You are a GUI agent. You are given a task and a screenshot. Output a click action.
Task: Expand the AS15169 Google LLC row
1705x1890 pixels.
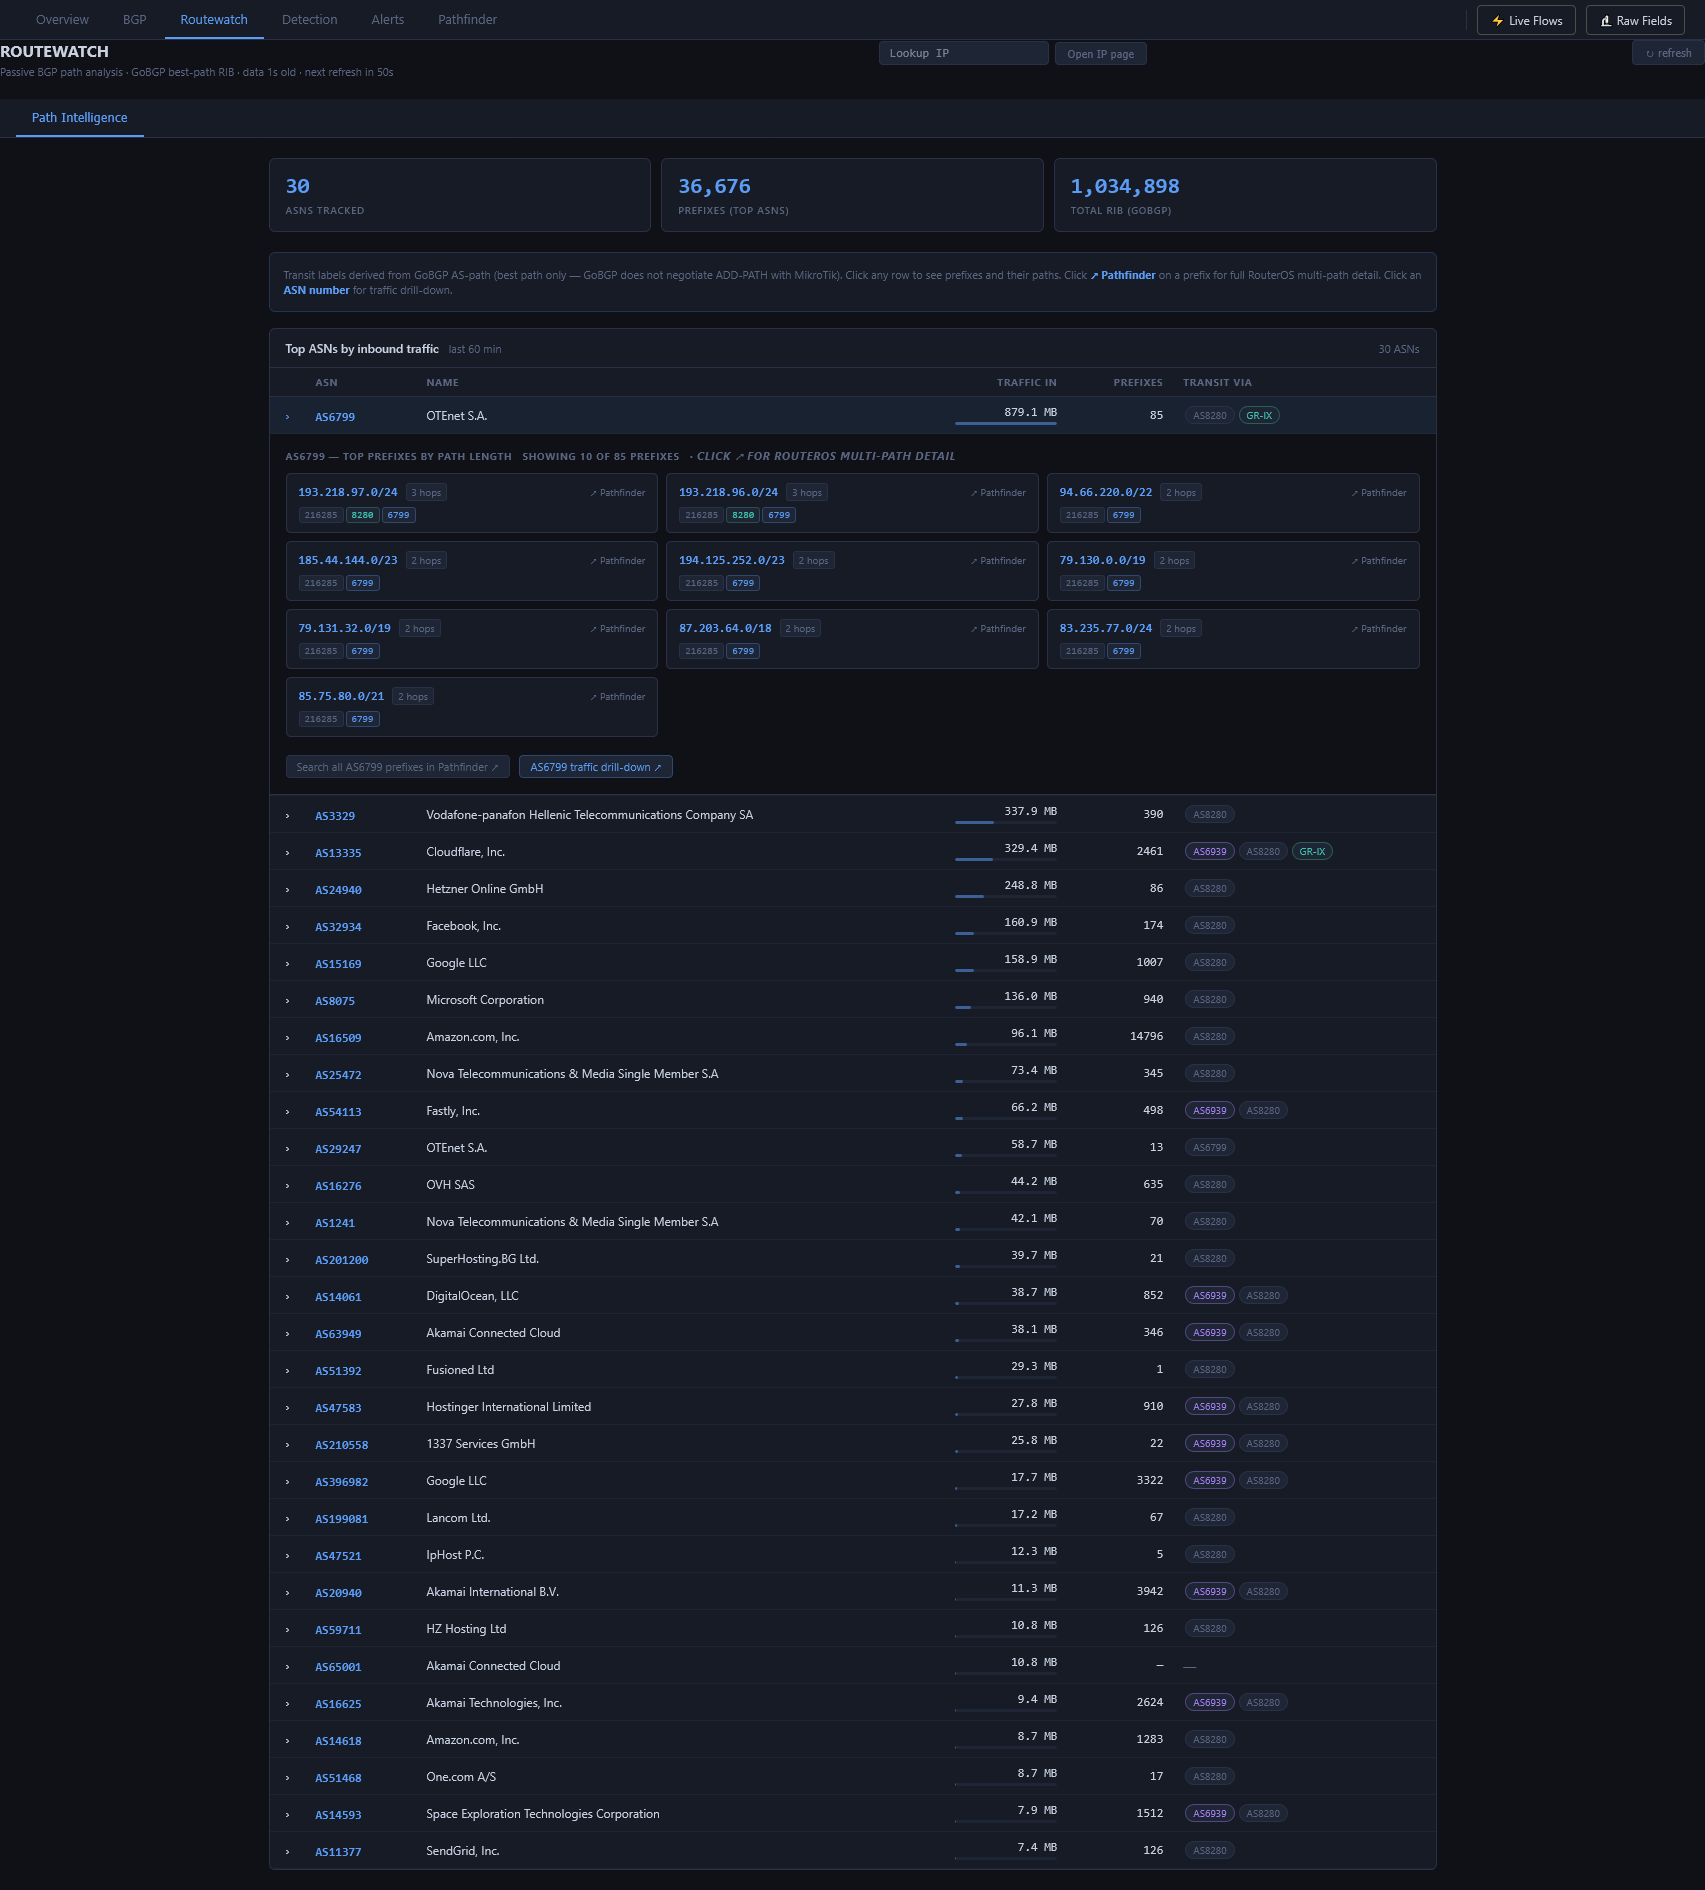(288, 964)
